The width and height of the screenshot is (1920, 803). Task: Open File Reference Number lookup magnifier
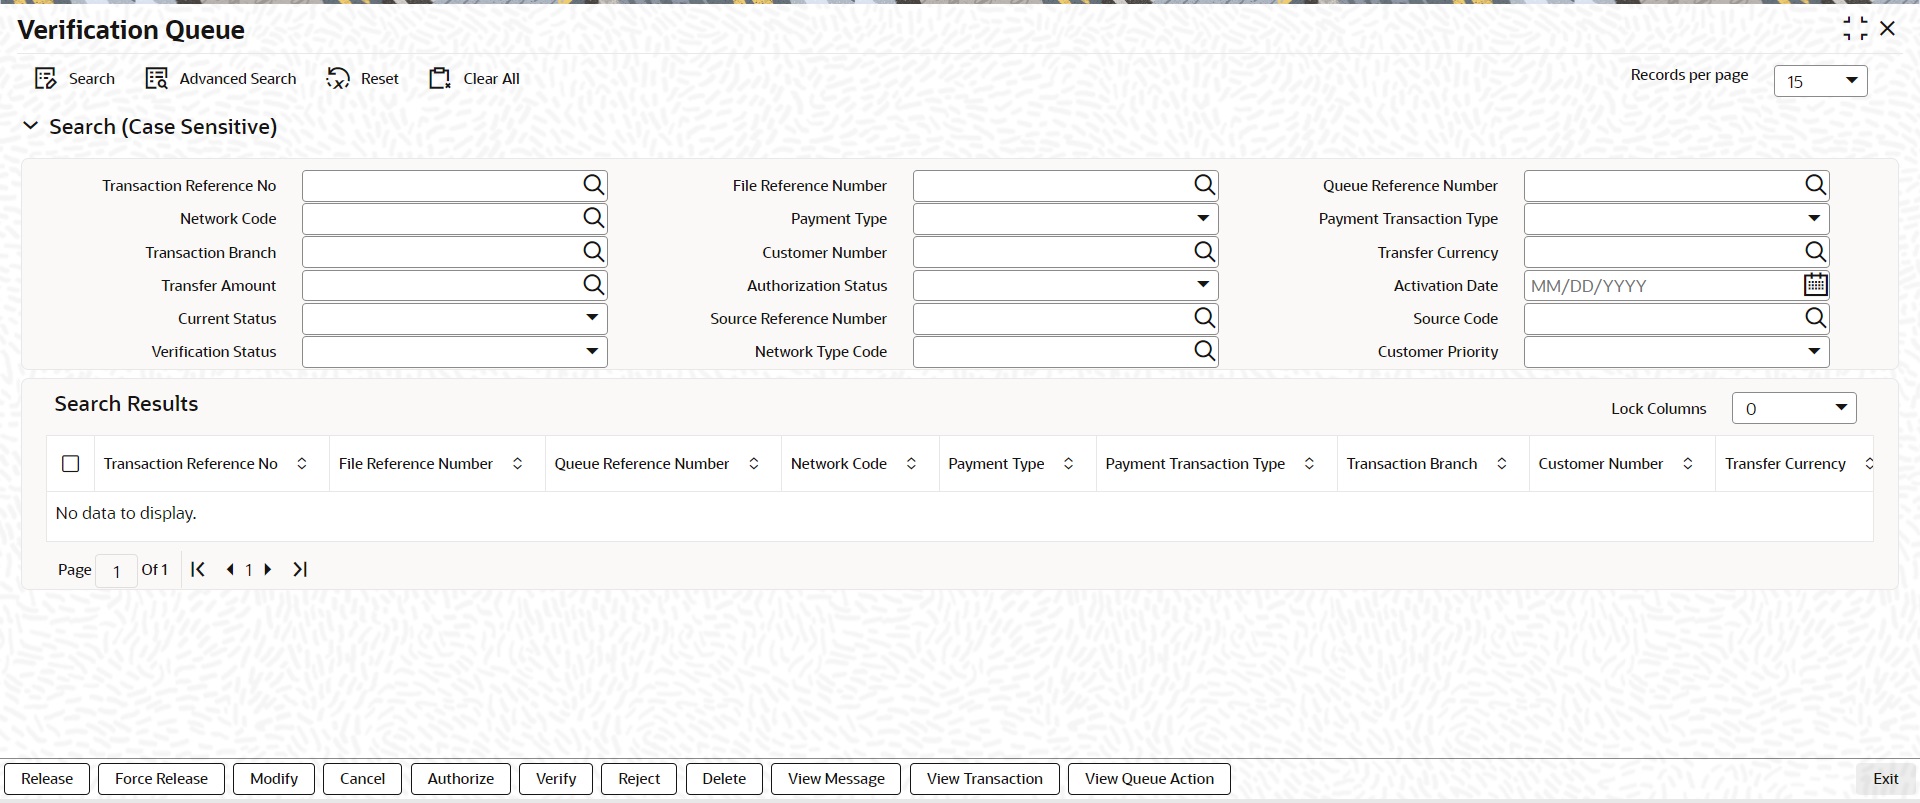click(1204, 185)
